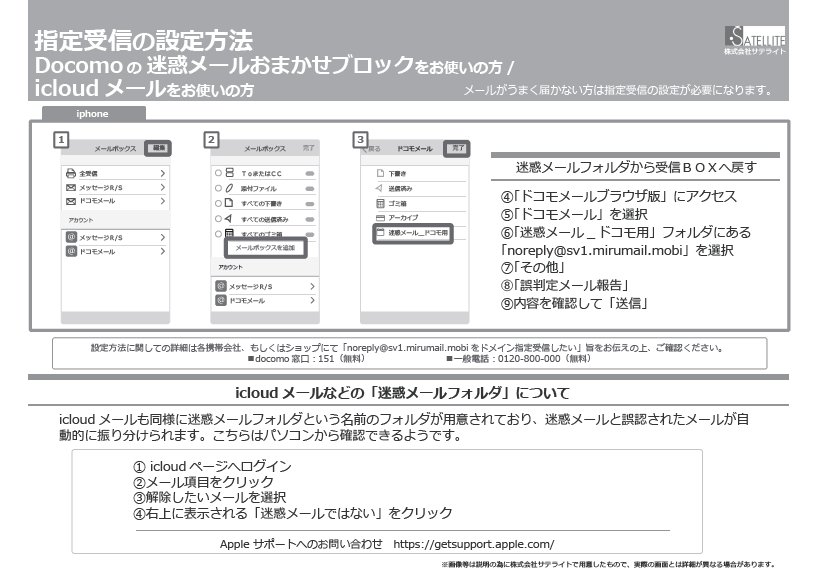Viewport: 819px width, 586px height.
Task: Click the folder icon of 迷惑メール_ドコモ用 in screen 3
Action: tap(381, 232)
